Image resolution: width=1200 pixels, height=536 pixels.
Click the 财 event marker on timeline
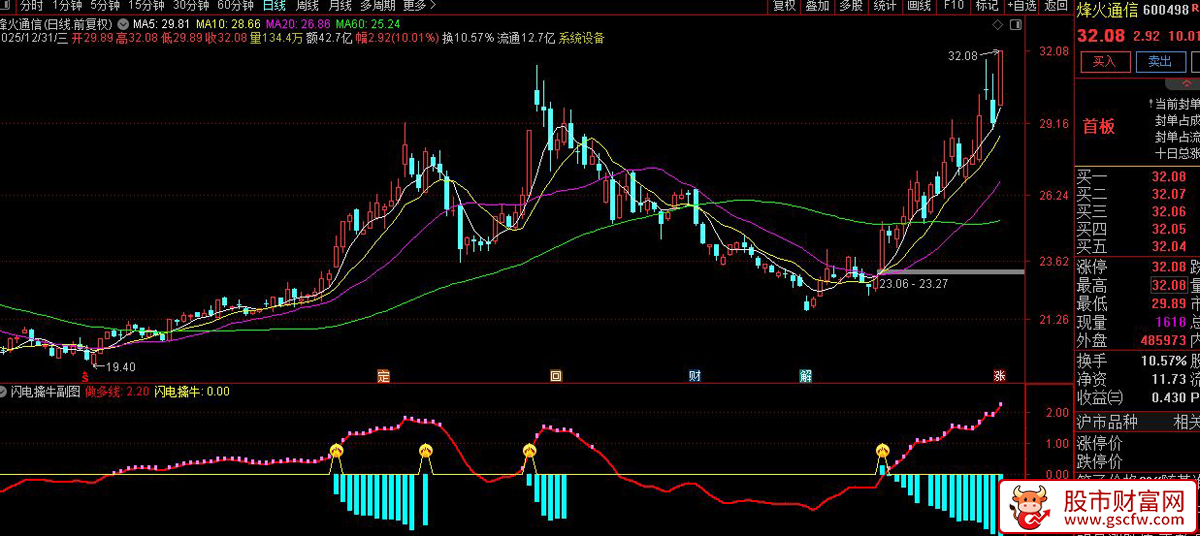[695, 376]
